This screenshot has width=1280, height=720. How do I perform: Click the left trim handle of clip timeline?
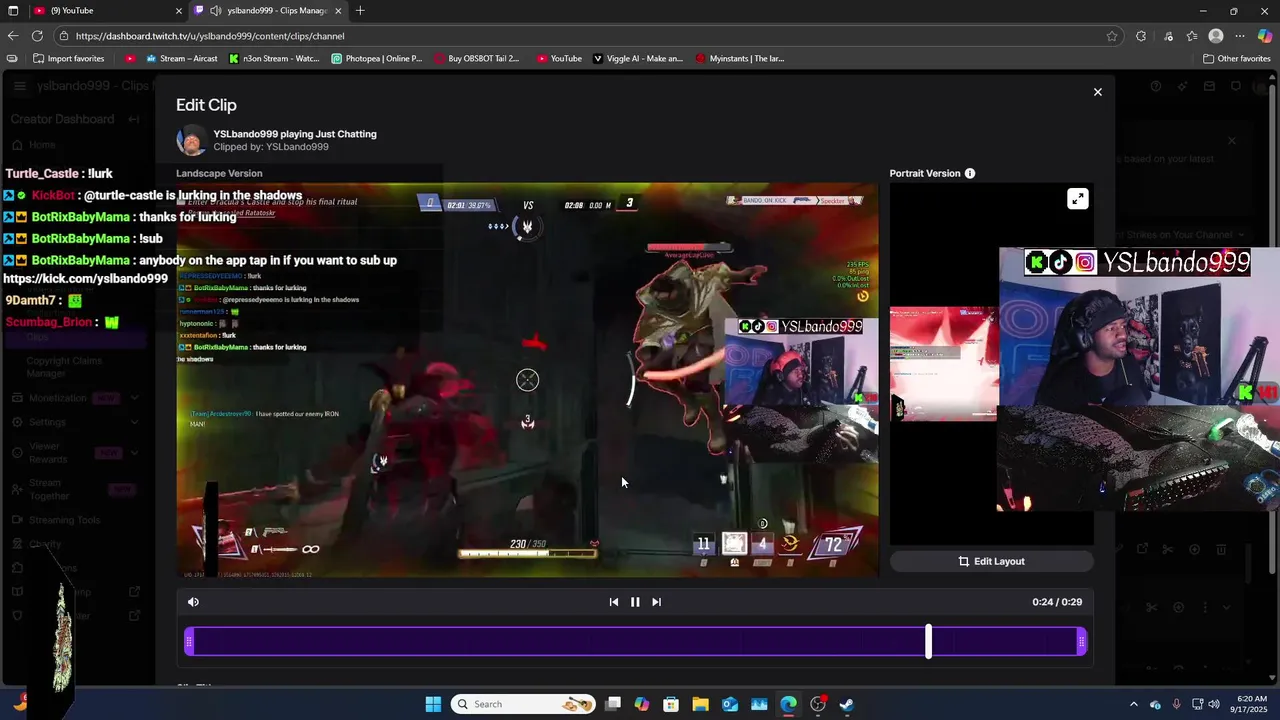189,642
